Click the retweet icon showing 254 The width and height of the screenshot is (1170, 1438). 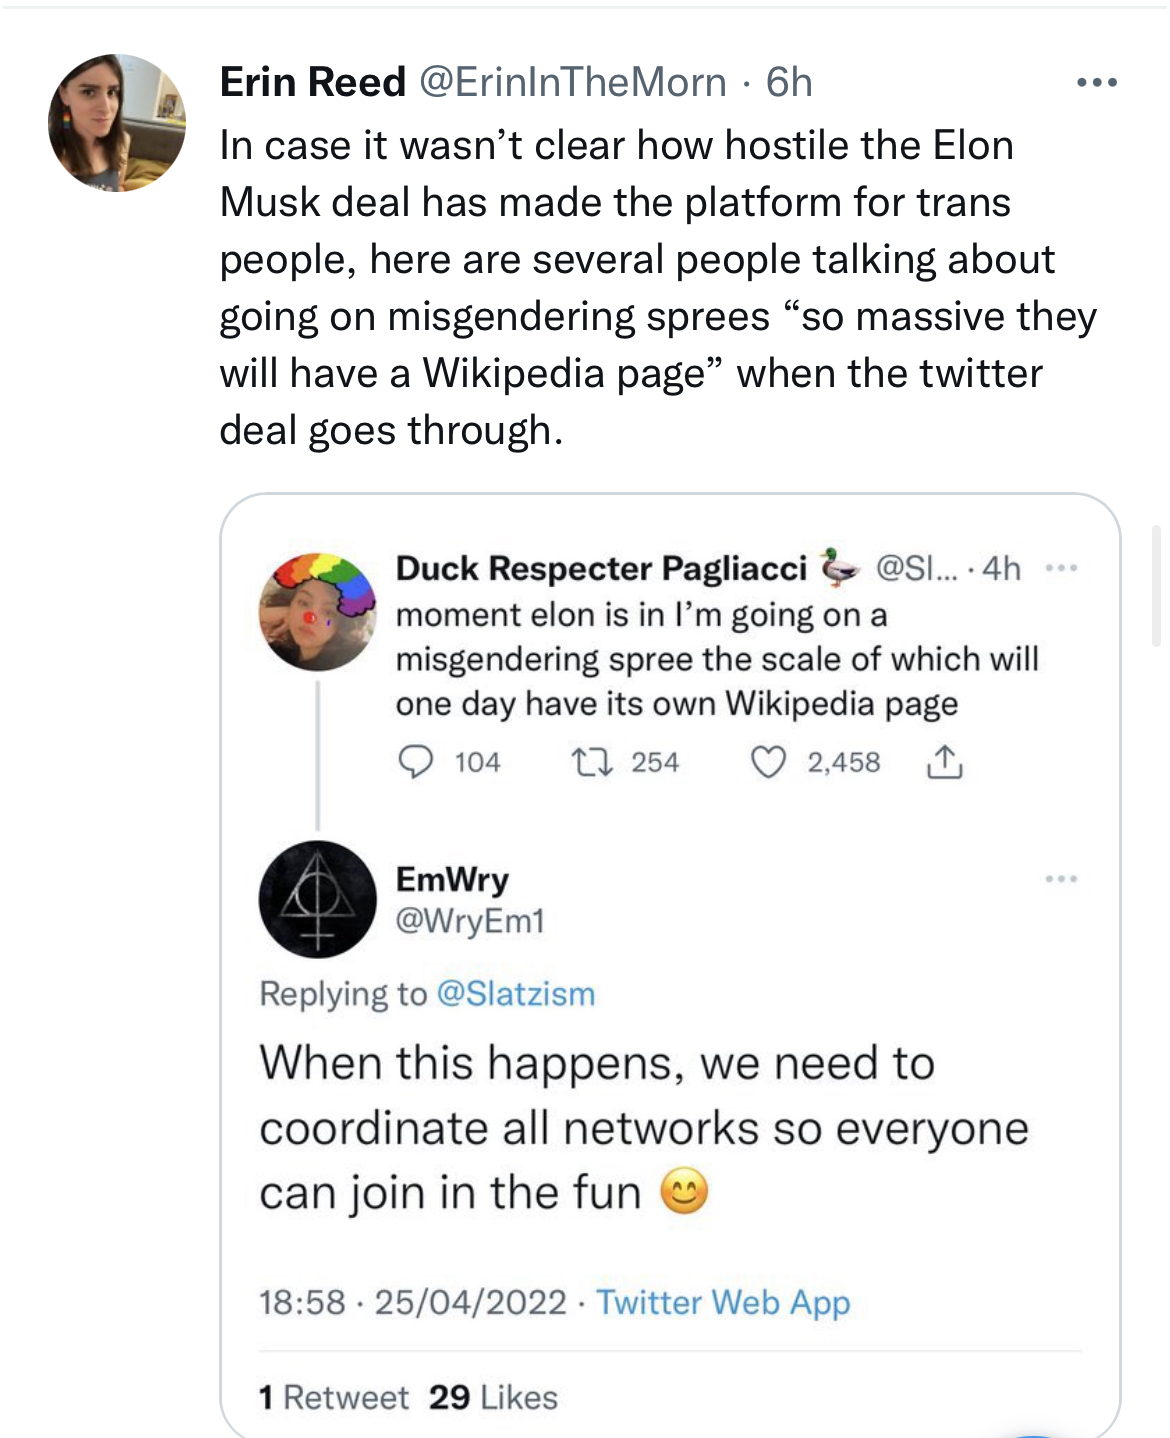pyautogui.click(x=586, y=763)
